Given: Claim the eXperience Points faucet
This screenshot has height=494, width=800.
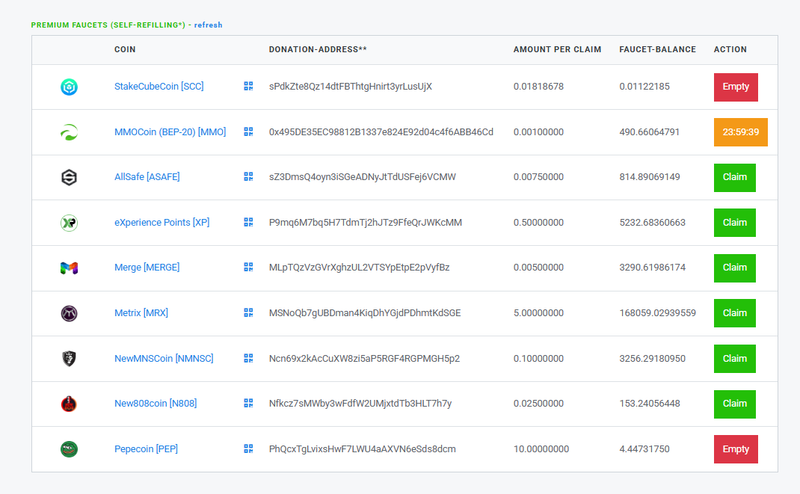Looking at the screenshot, I should 734,222.
